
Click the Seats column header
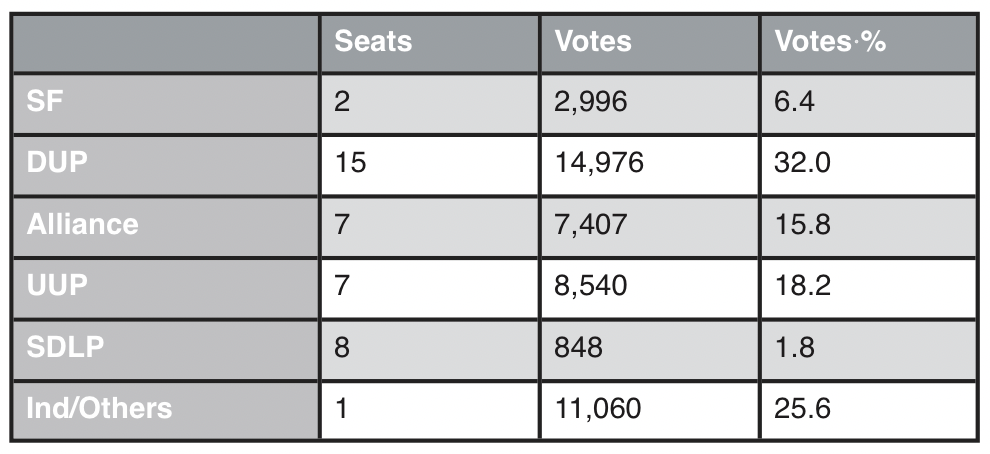coord(372,42)
